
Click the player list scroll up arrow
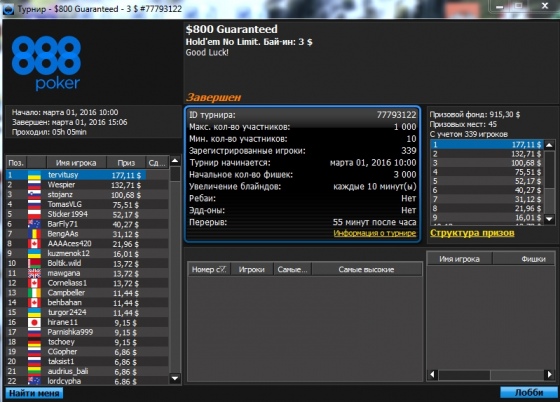click(x=175, y=161)
